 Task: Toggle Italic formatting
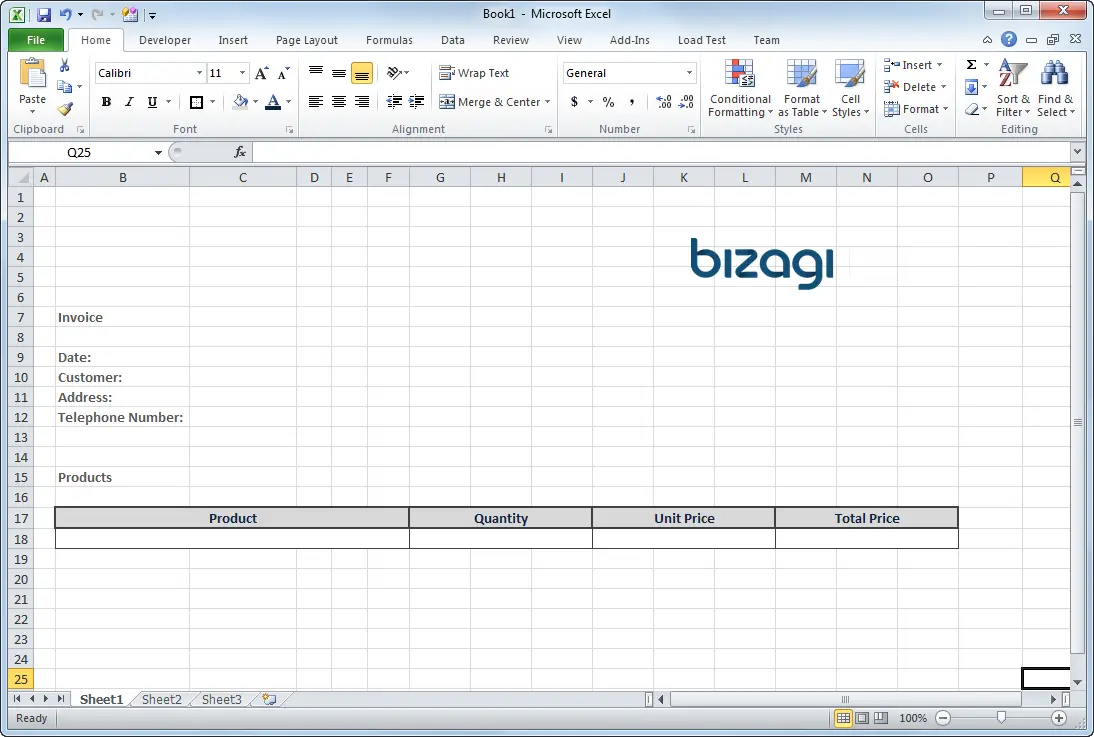pos(129,102)
